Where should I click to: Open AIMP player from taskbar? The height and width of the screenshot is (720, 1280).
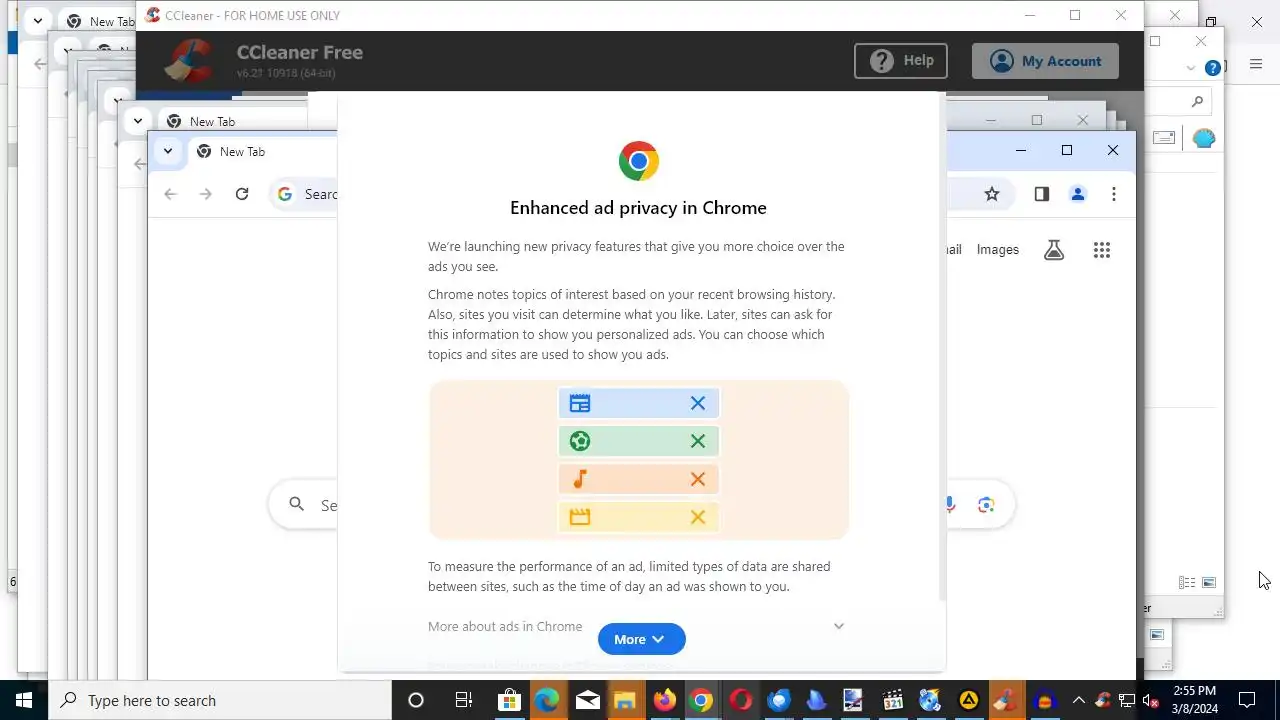[x=968, y=700]
